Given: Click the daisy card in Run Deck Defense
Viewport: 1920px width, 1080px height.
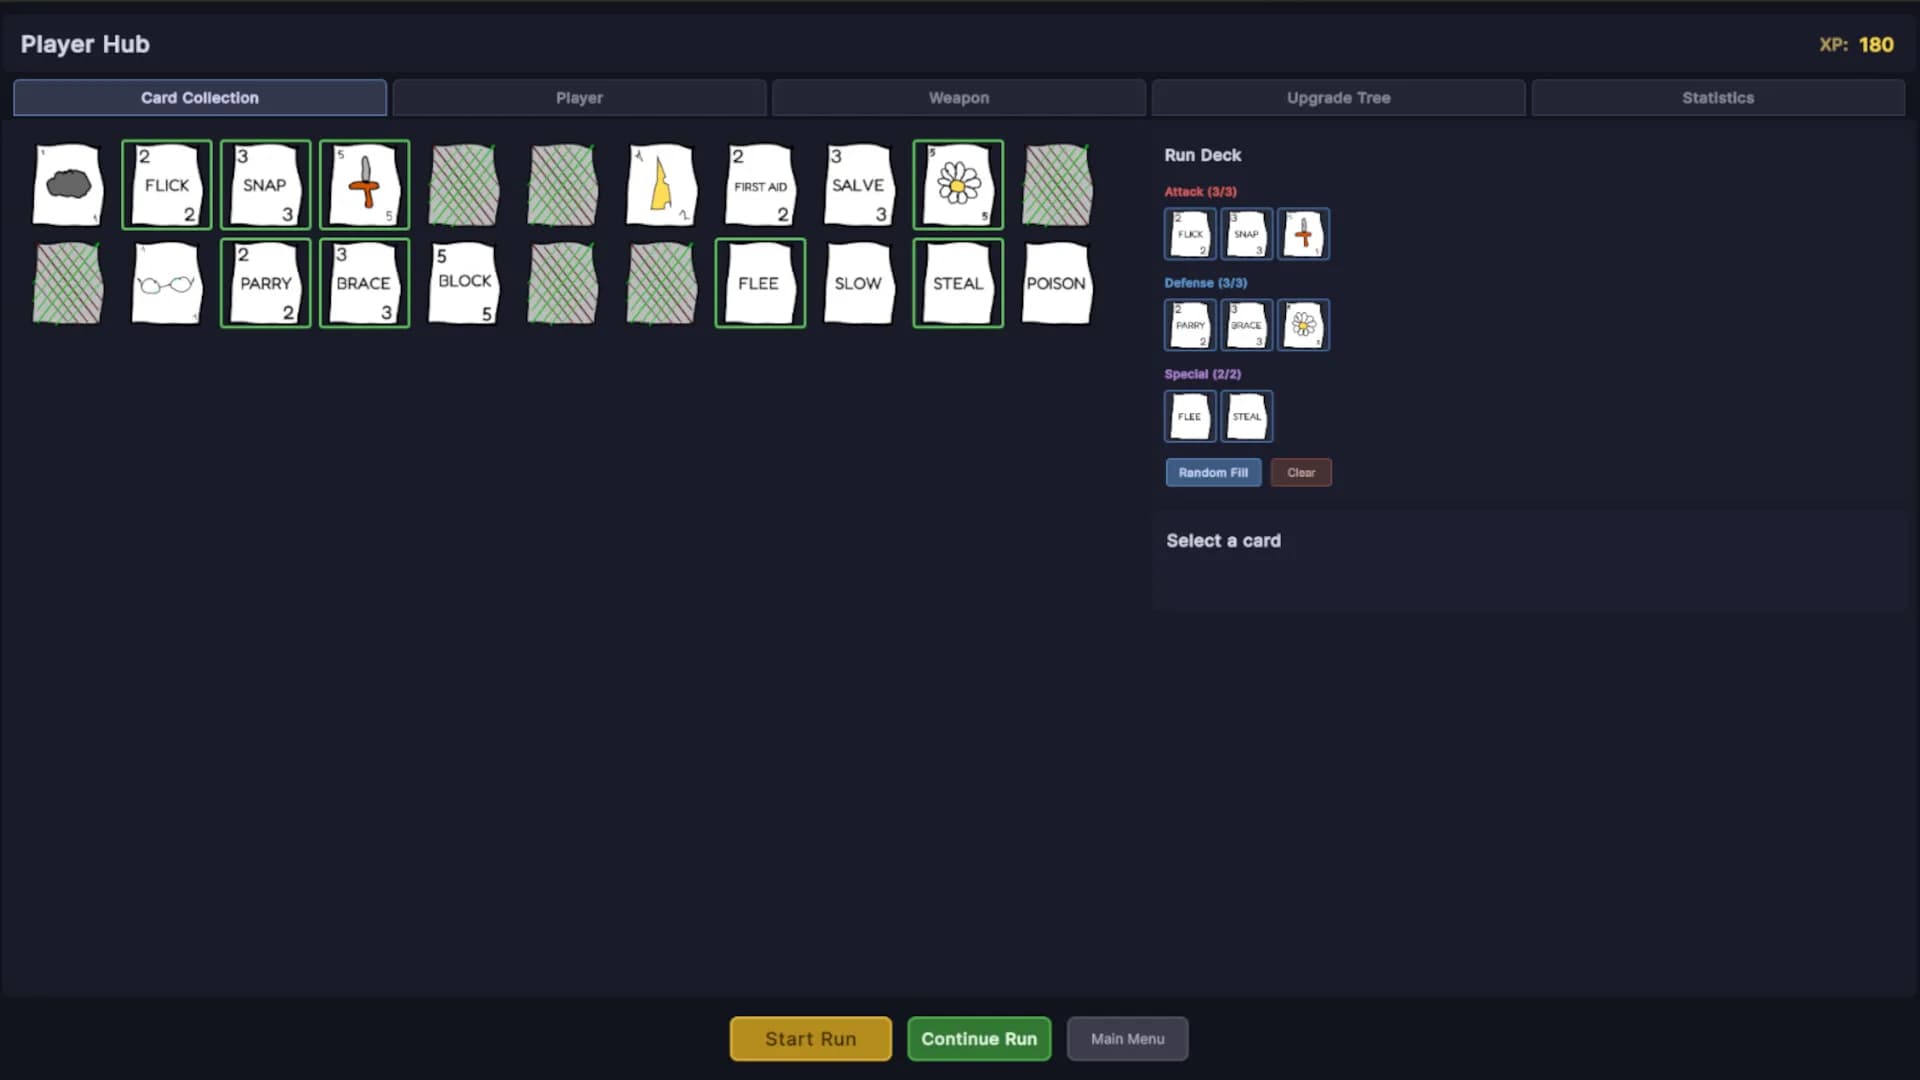Looking at the screenshot, I should tap(1303, 325).
